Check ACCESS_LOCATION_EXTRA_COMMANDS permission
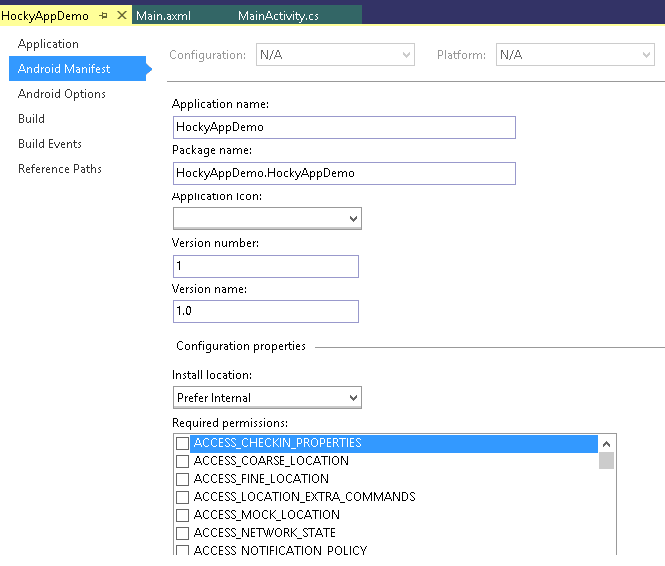The width and height of the screenshot is (665, 566). [182, 497]
